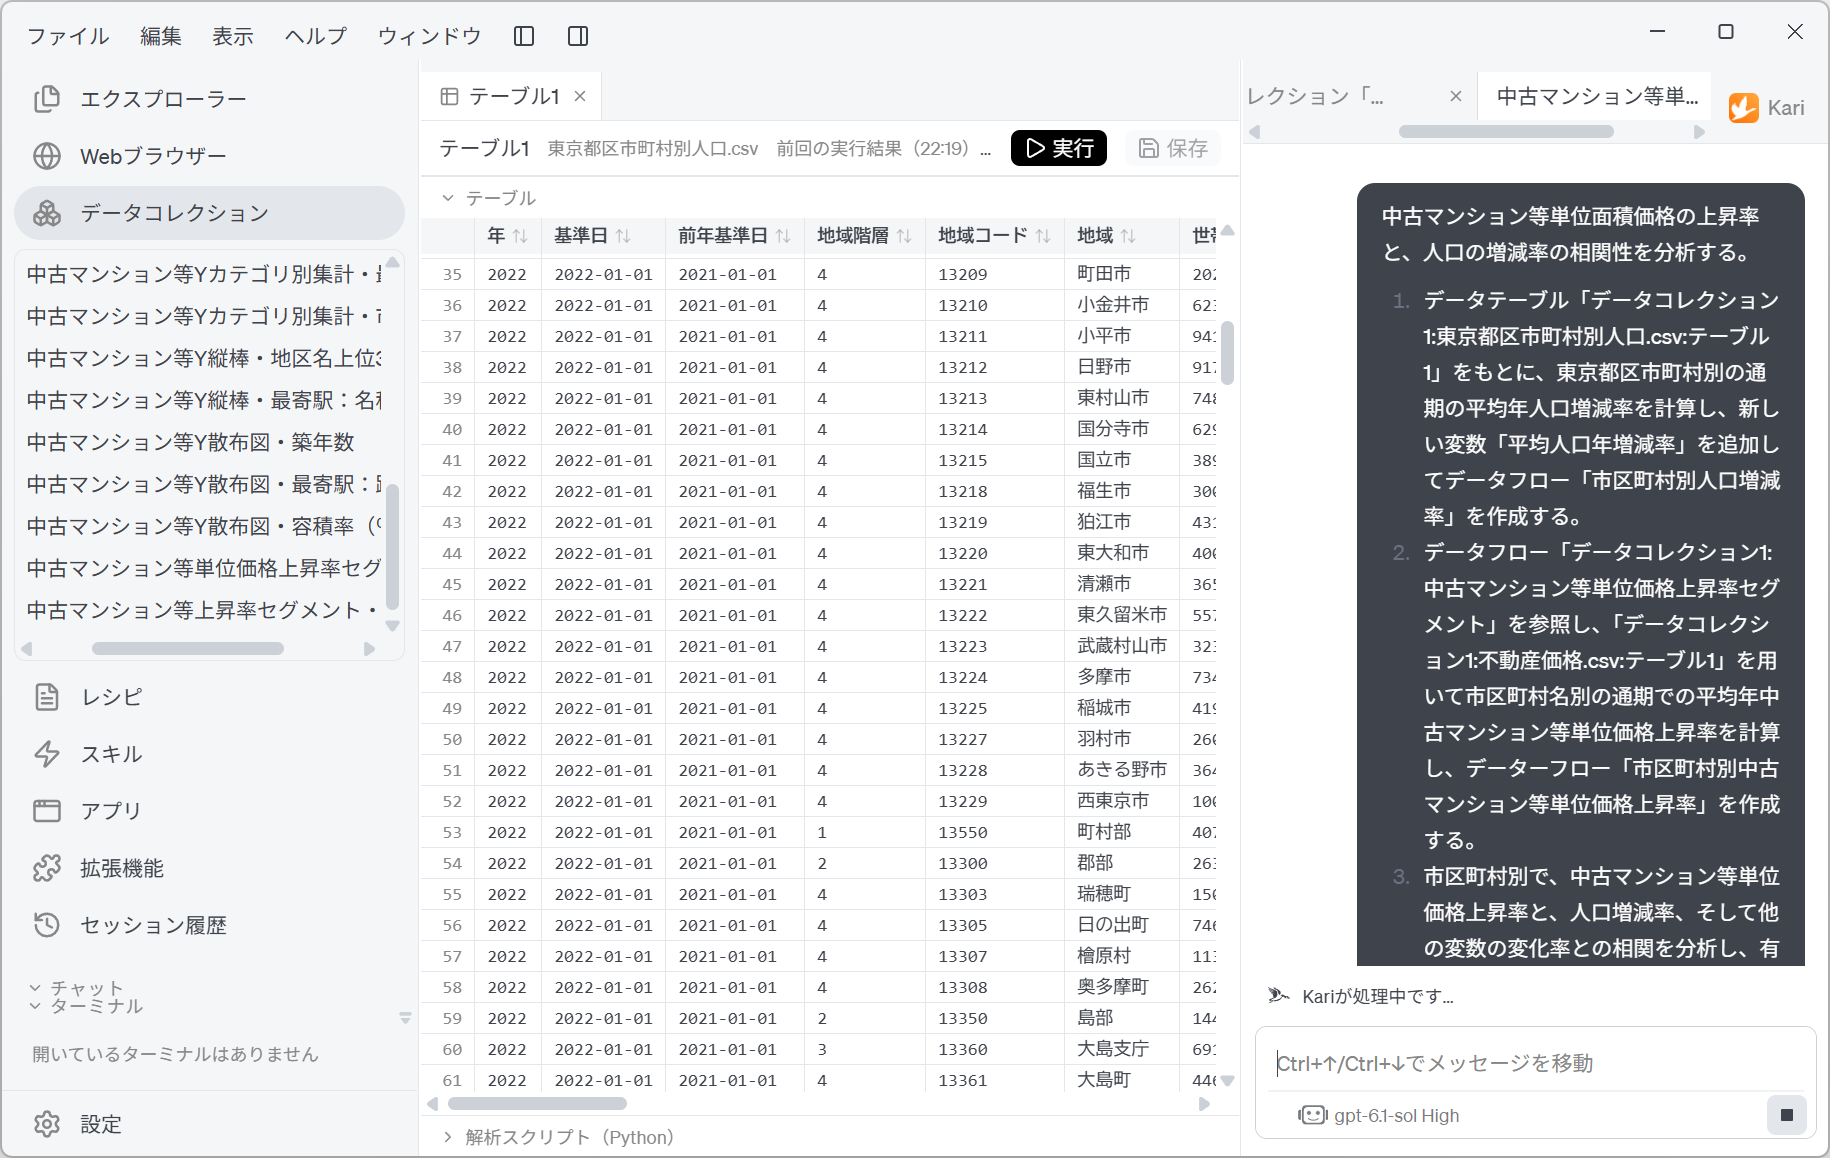Open the Webブラウザー globe icon
1830x1158 pixels.
(x=47, y=156)
